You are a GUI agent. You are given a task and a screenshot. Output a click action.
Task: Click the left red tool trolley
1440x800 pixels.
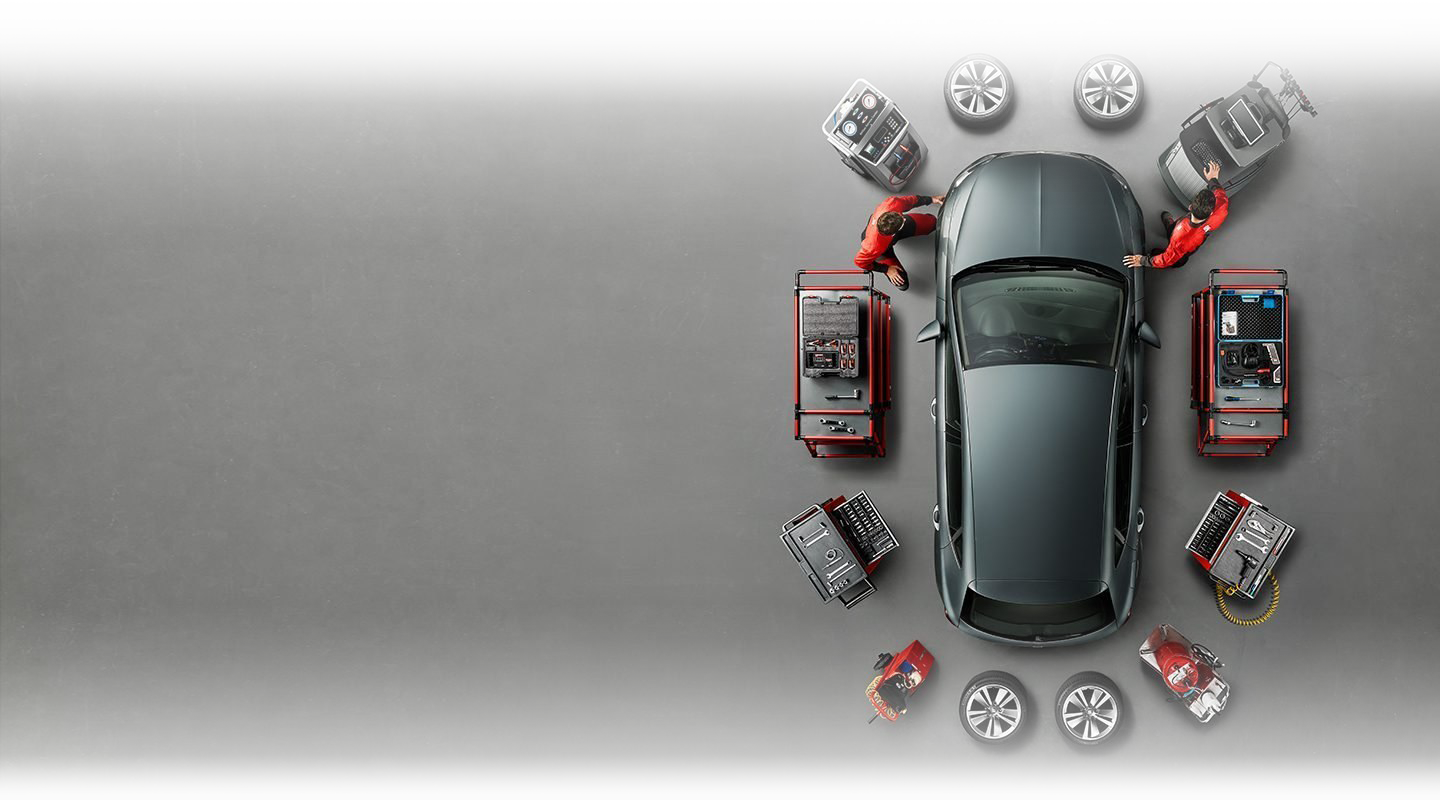[x=842, y=362]
